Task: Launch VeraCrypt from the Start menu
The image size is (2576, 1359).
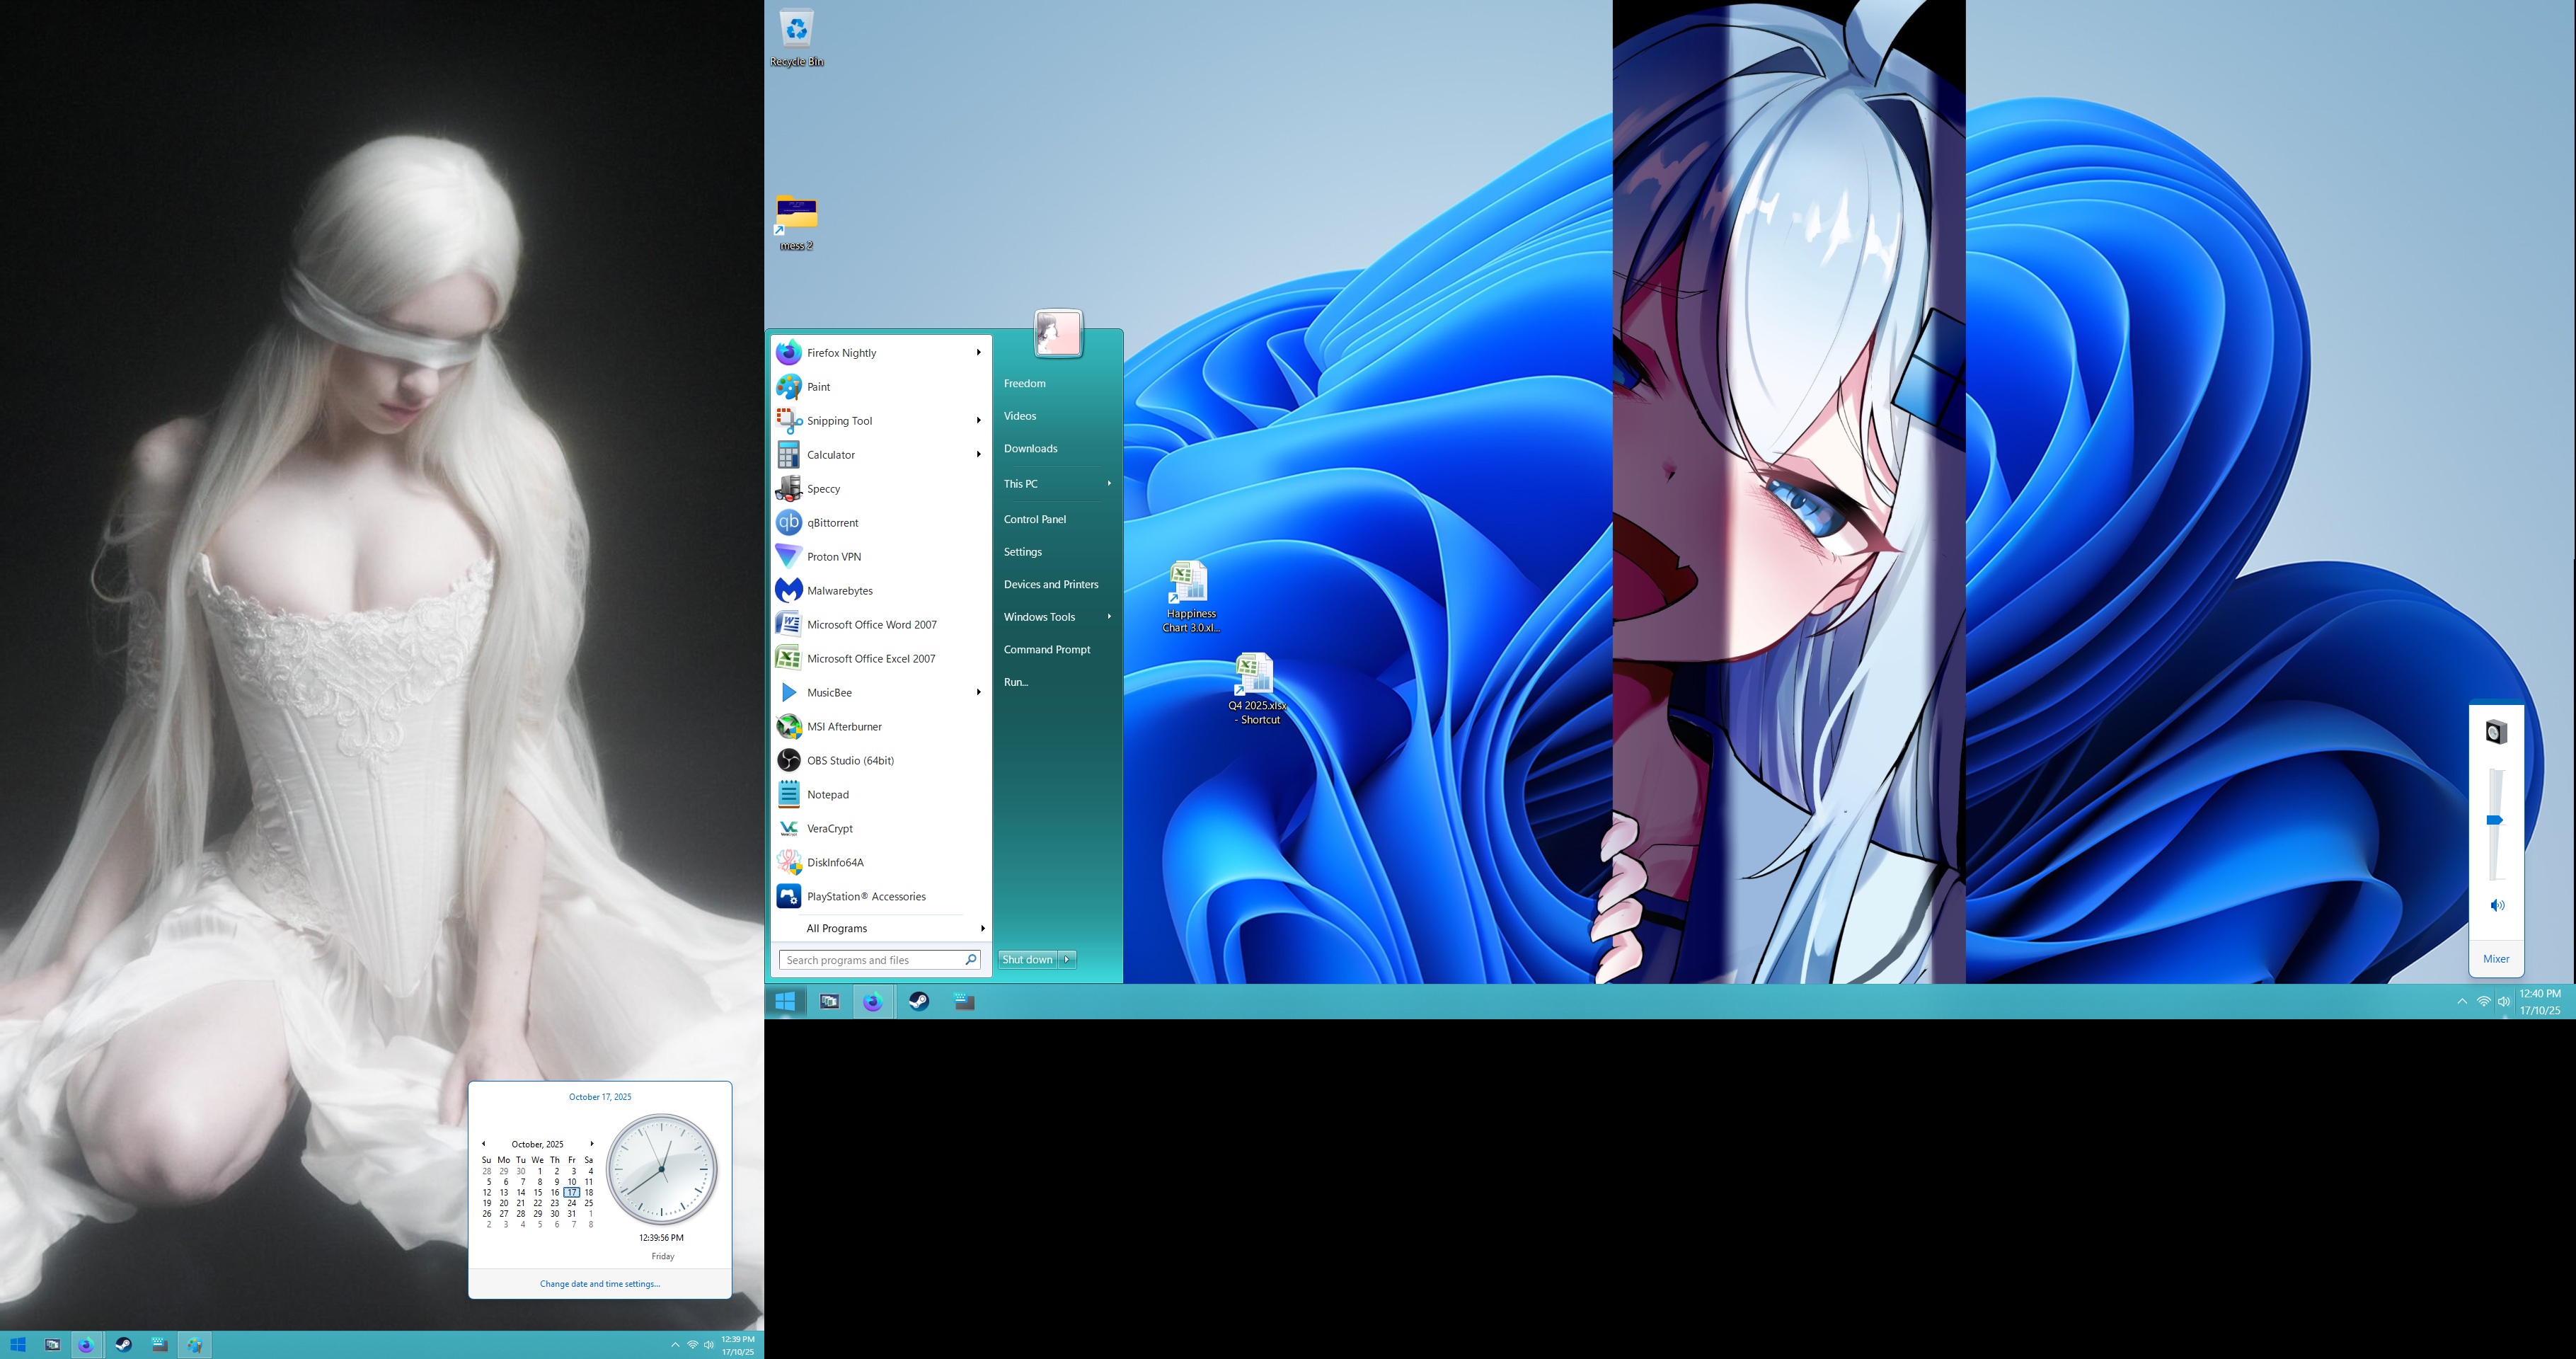Action: click(829, 829)
